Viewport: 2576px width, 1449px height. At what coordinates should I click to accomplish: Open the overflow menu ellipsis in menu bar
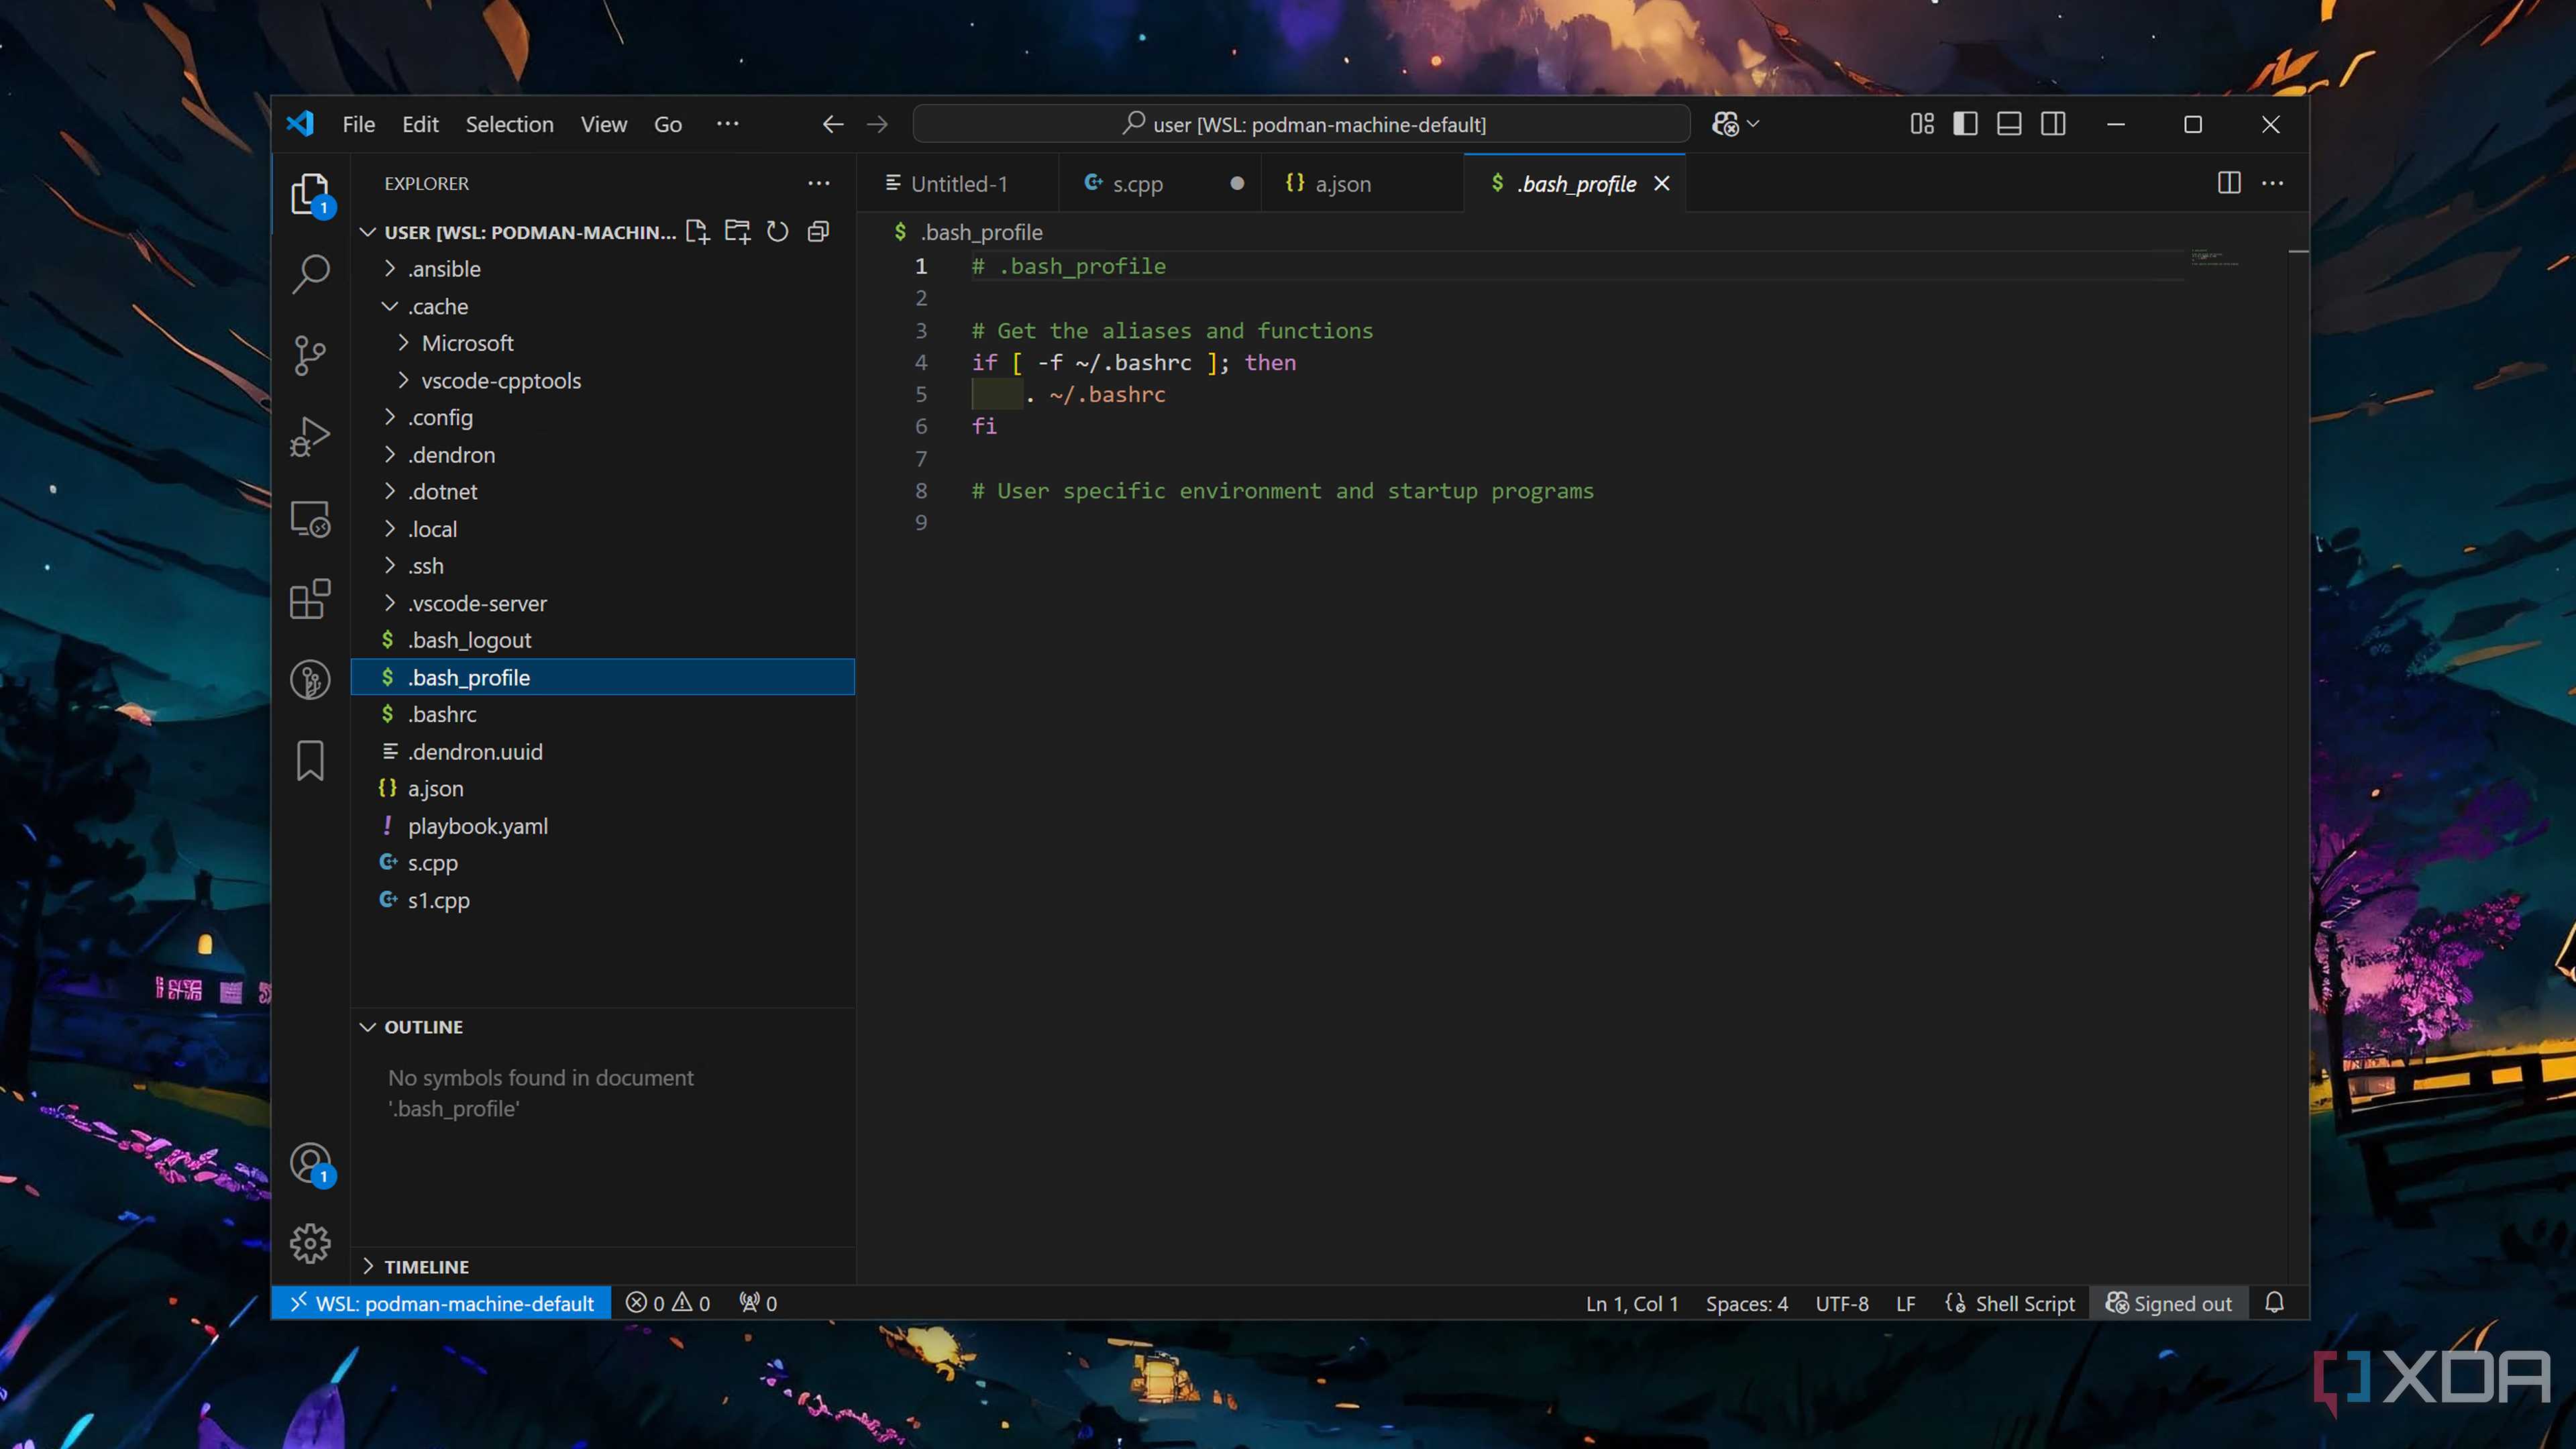tap(727, 124)
